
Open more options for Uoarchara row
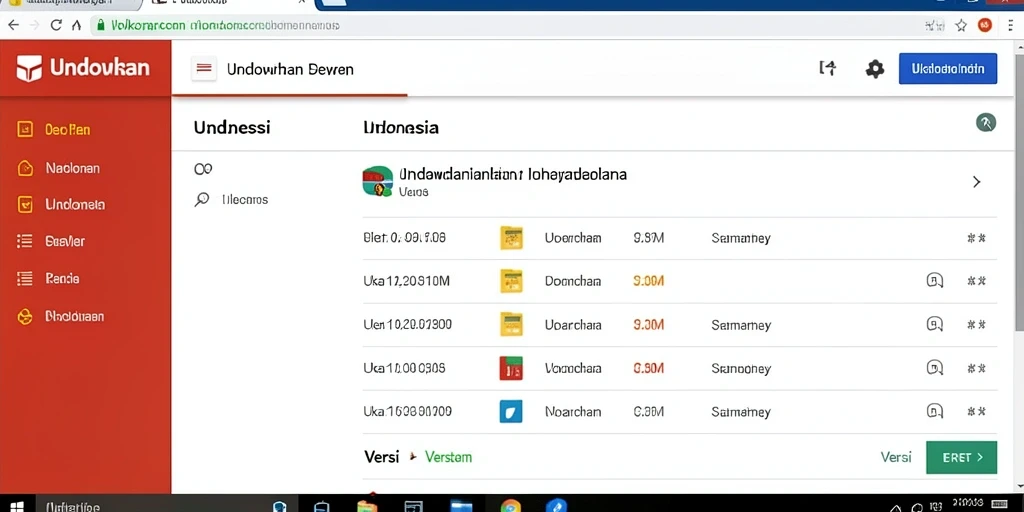(x=976, y=325)
